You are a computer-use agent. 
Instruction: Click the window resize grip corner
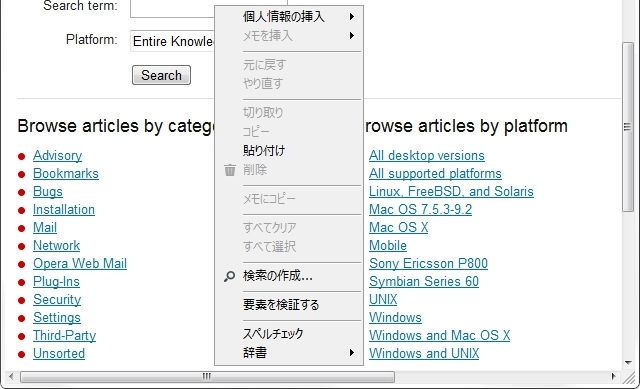point(629,378)
